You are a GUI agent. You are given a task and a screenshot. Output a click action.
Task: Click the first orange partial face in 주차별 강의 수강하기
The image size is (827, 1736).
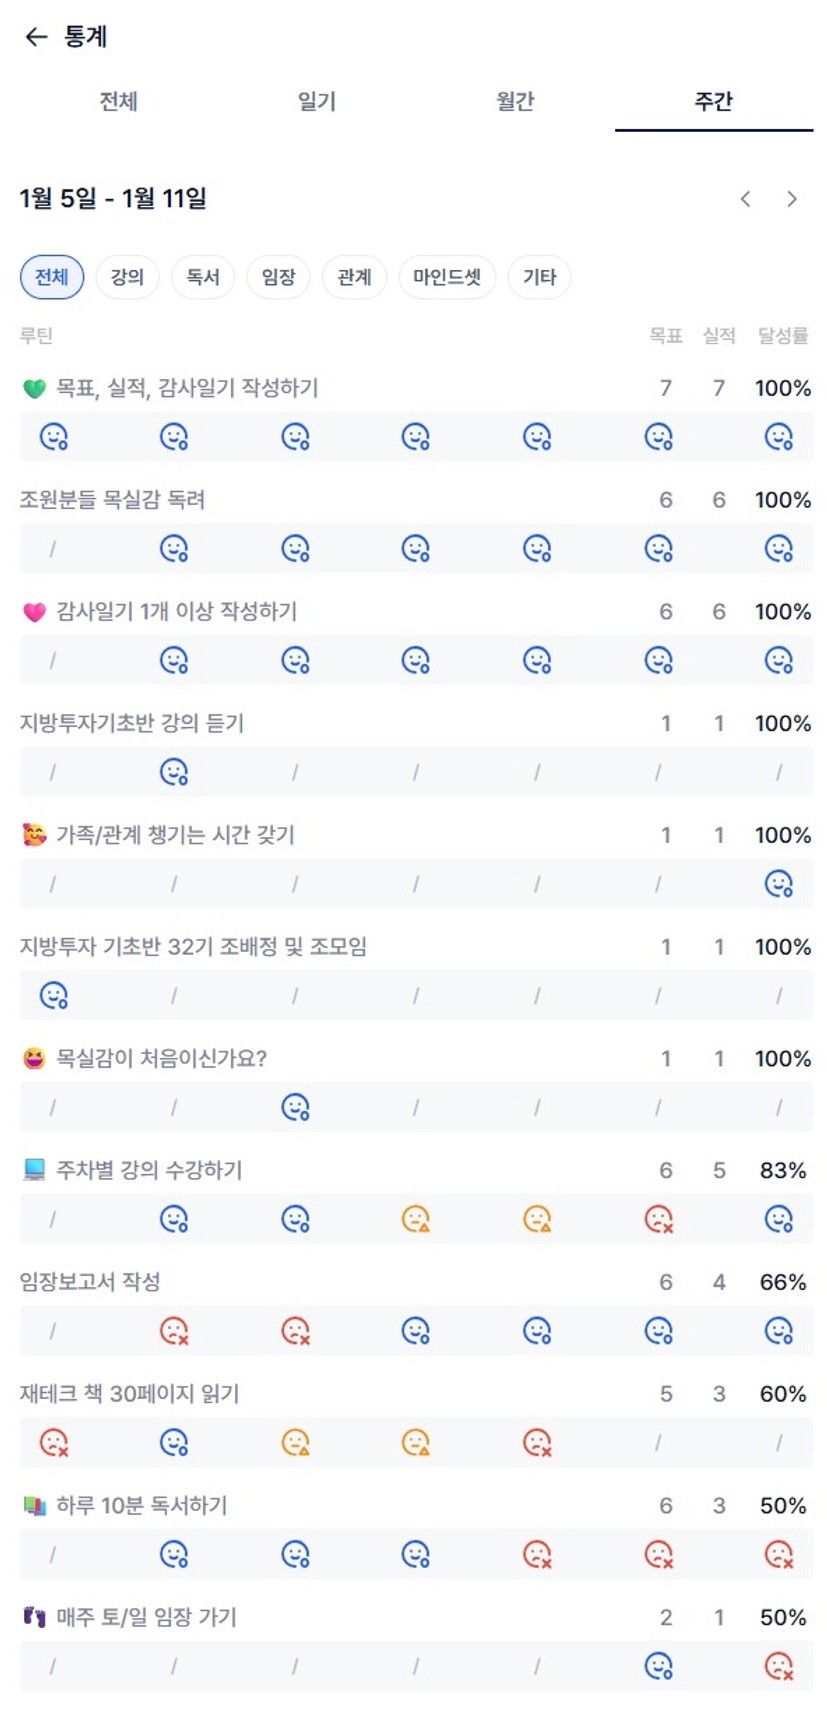coord(415,1219)
